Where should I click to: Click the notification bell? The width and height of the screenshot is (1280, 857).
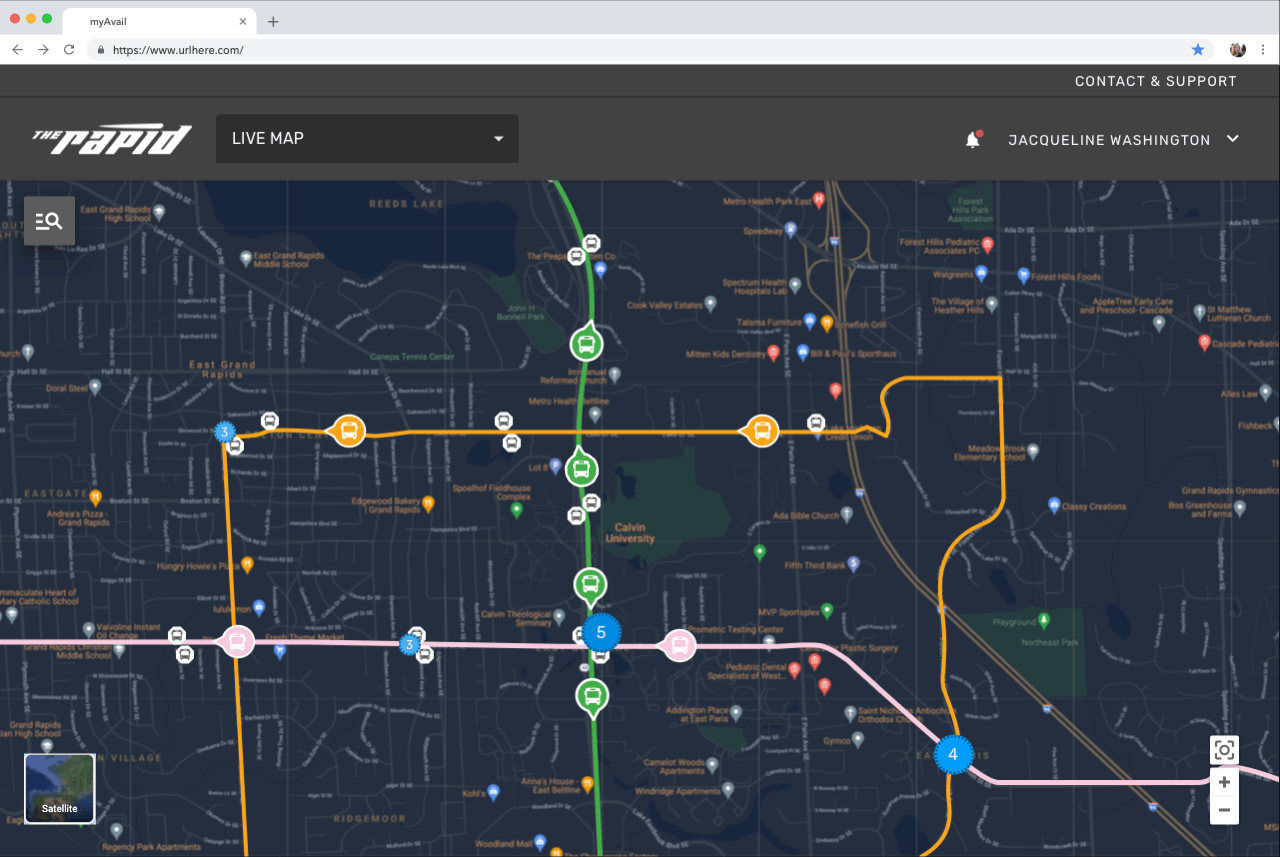(x=971, y=139)
